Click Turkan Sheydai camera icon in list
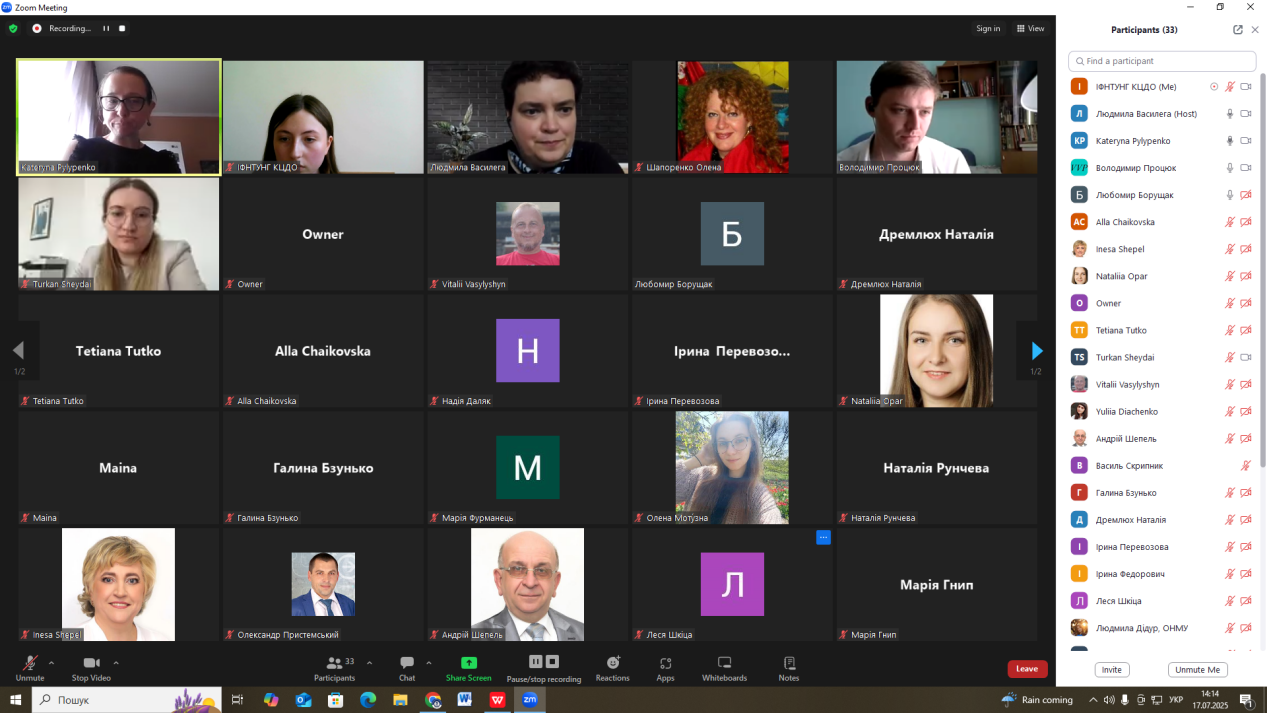Viewport: 1267px width, 713px height. 1246,357
